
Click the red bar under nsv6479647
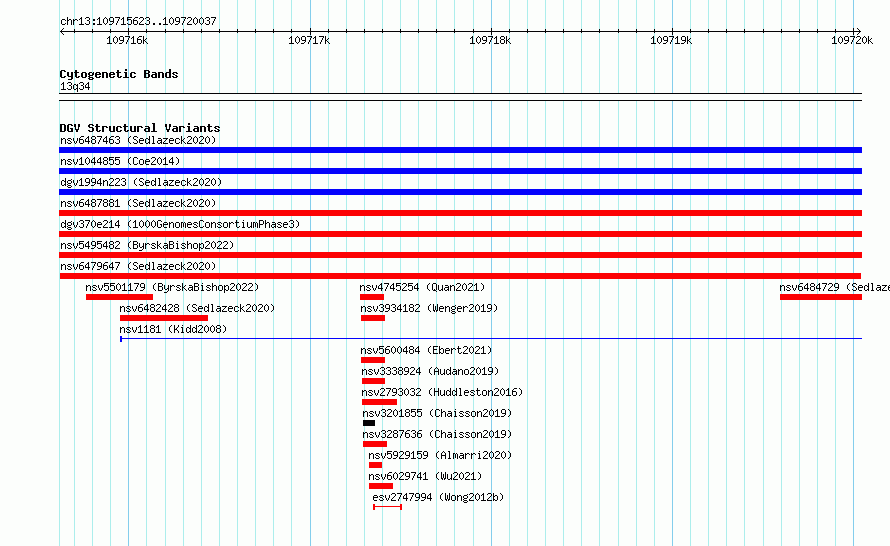tap(460, 276)
